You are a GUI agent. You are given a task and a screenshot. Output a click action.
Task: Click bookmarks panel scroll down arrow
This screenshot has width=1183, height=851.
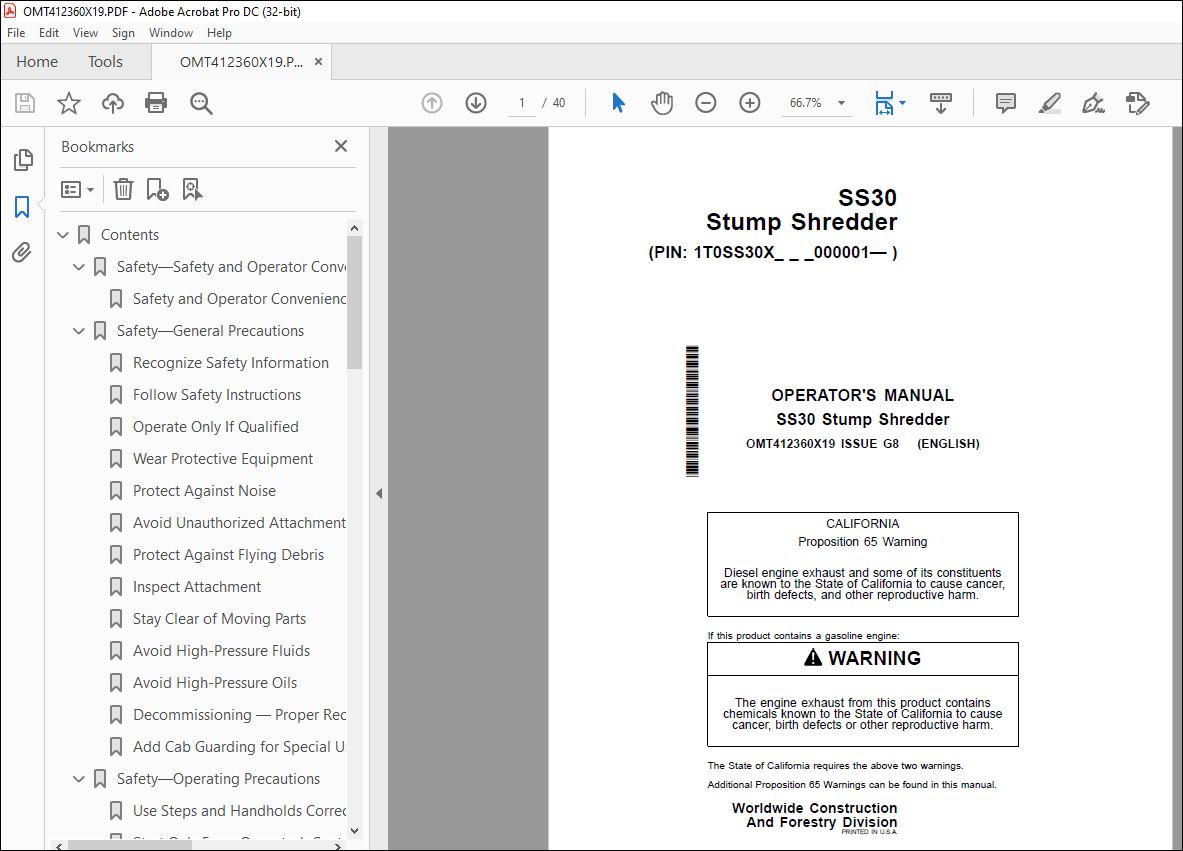(355, 831)
